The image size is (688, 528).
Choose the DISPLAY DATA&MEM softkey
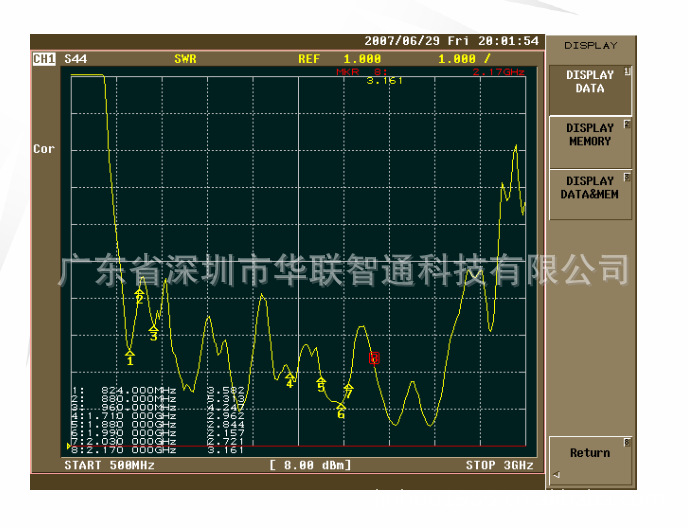(x=590, y=188)
